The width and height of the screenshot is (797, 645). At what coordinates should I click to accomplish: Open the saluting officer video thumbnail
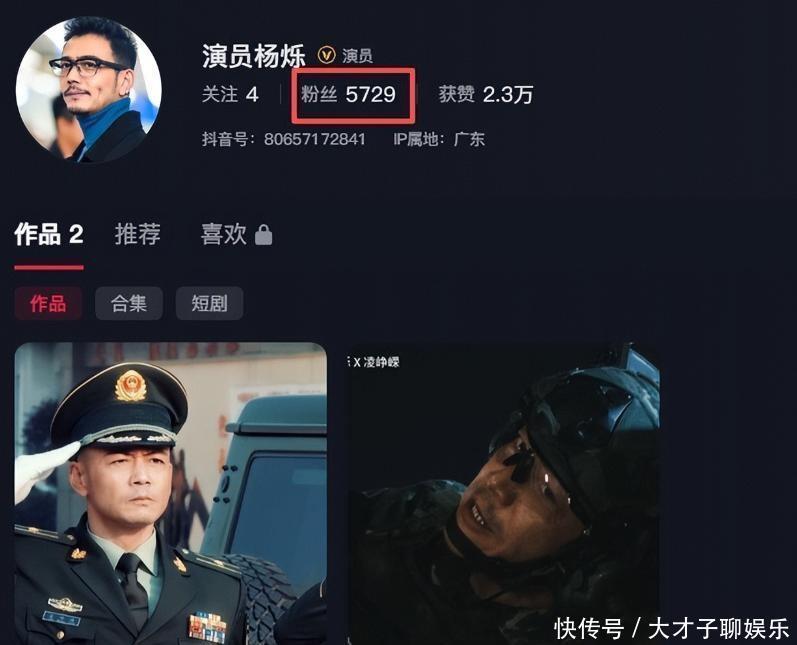[x=170, y=494]
